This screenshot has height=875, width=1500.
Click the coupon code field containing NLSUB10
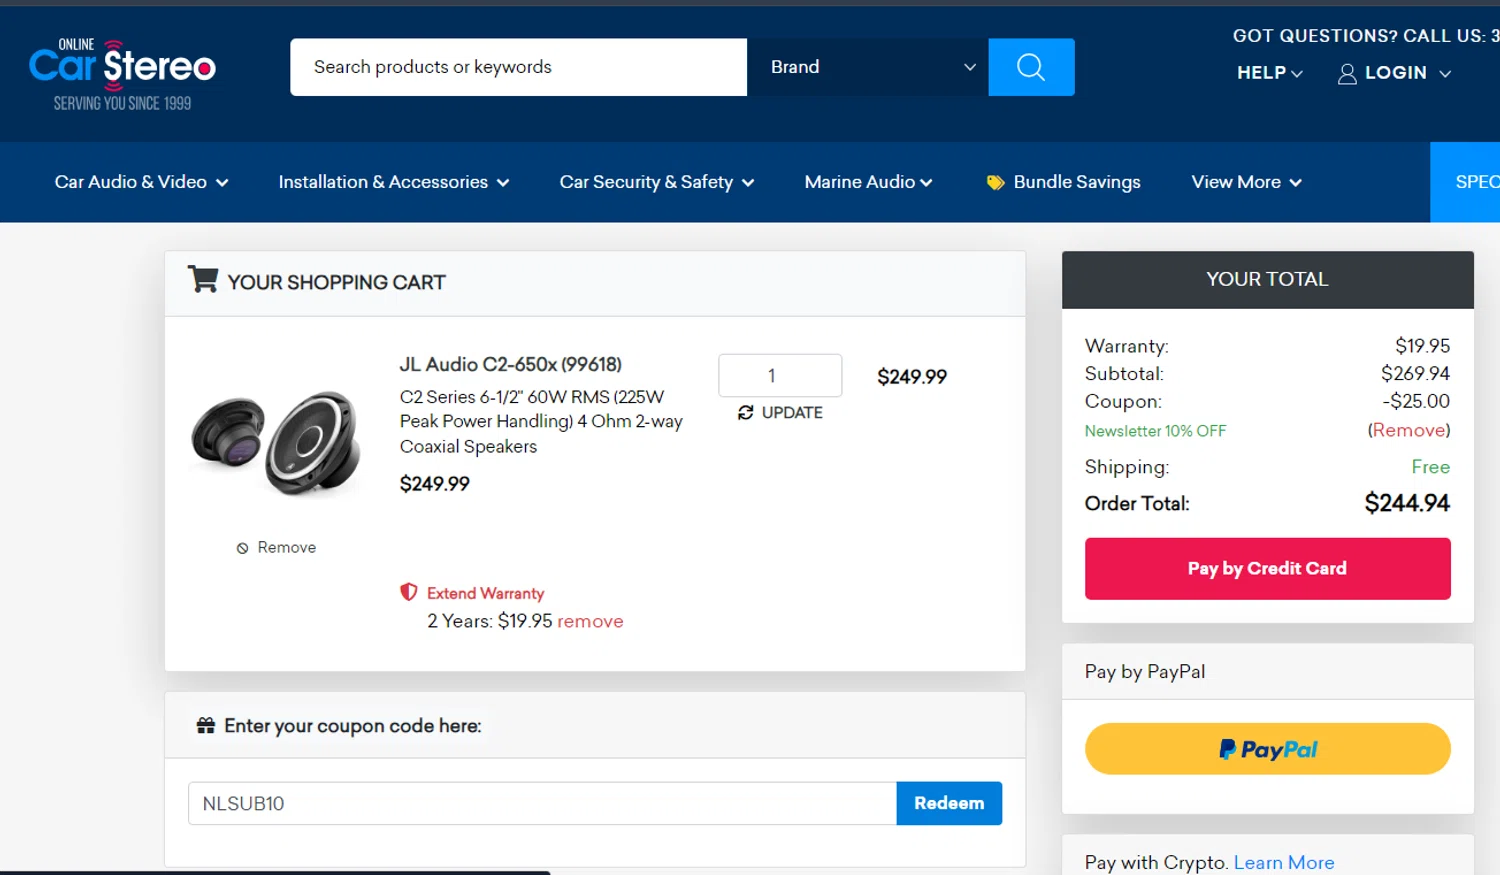click(x=542, y=803)
